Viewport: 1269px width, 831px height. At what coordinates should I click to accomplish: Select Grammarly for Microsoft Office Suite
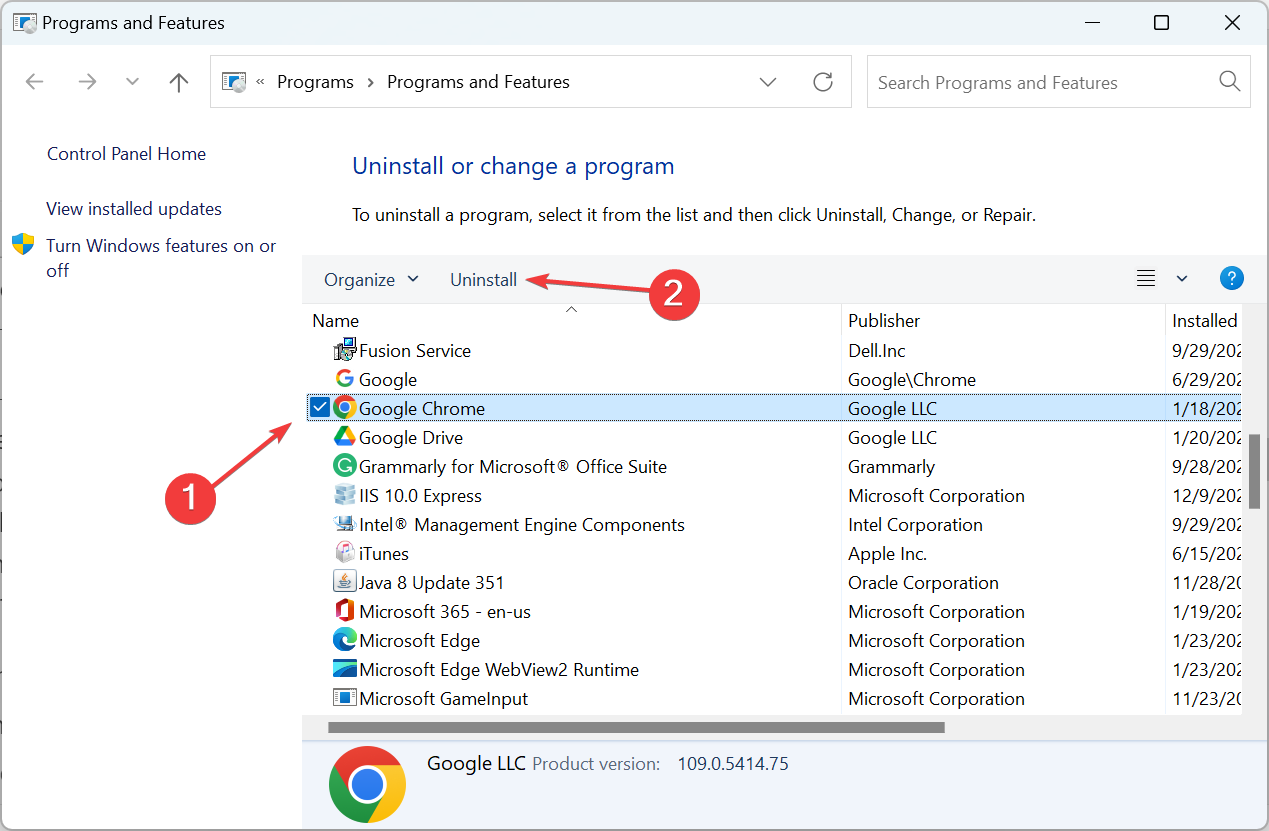(x=513, y=467)
